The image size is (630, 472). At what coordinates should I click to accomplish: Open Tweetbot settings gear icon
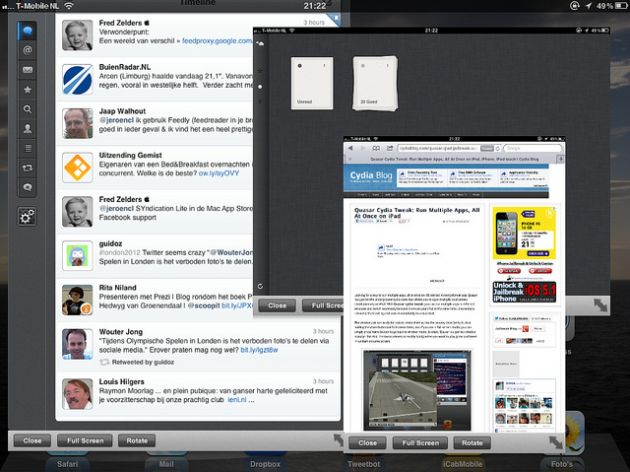pyautogui.click(x=27, y=216)
